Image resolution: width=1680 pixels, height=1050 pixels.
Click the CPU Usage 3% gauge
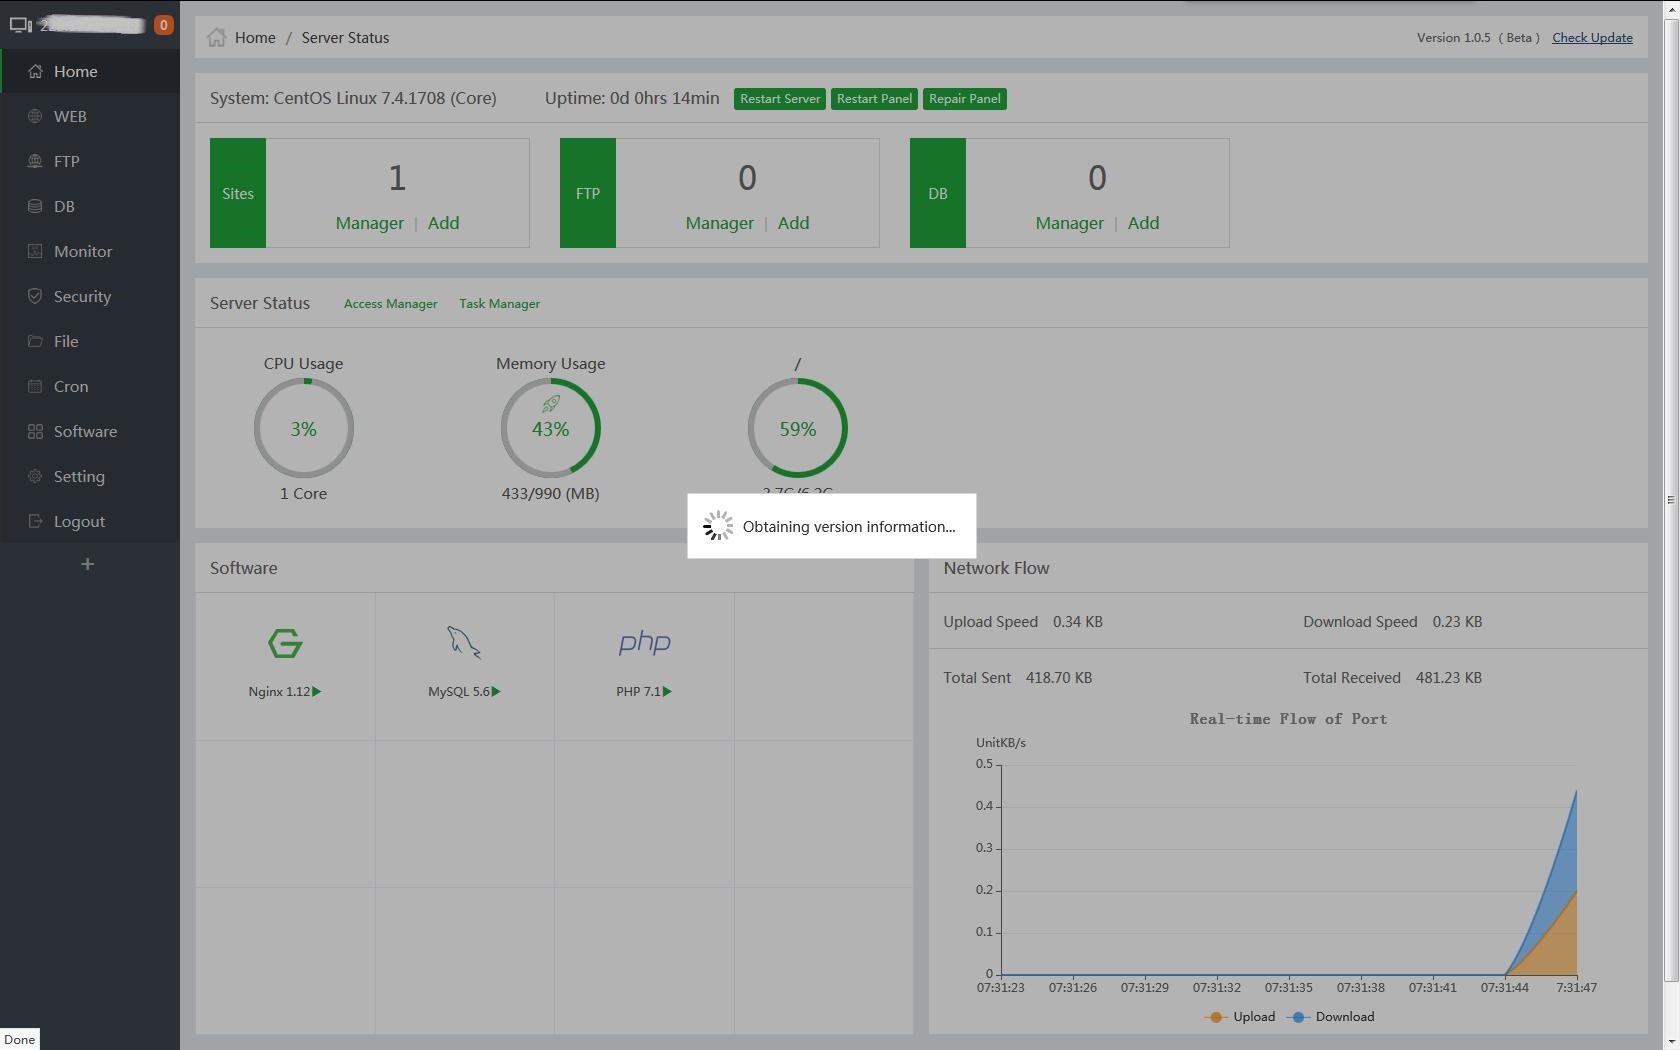(x=304, y=429)
